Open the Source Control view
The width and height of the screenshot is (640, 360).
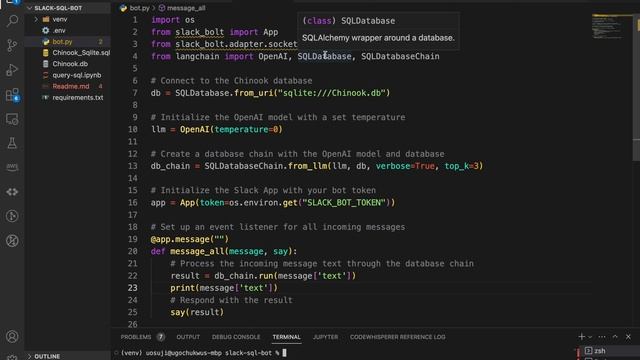(x=12, y=45)
